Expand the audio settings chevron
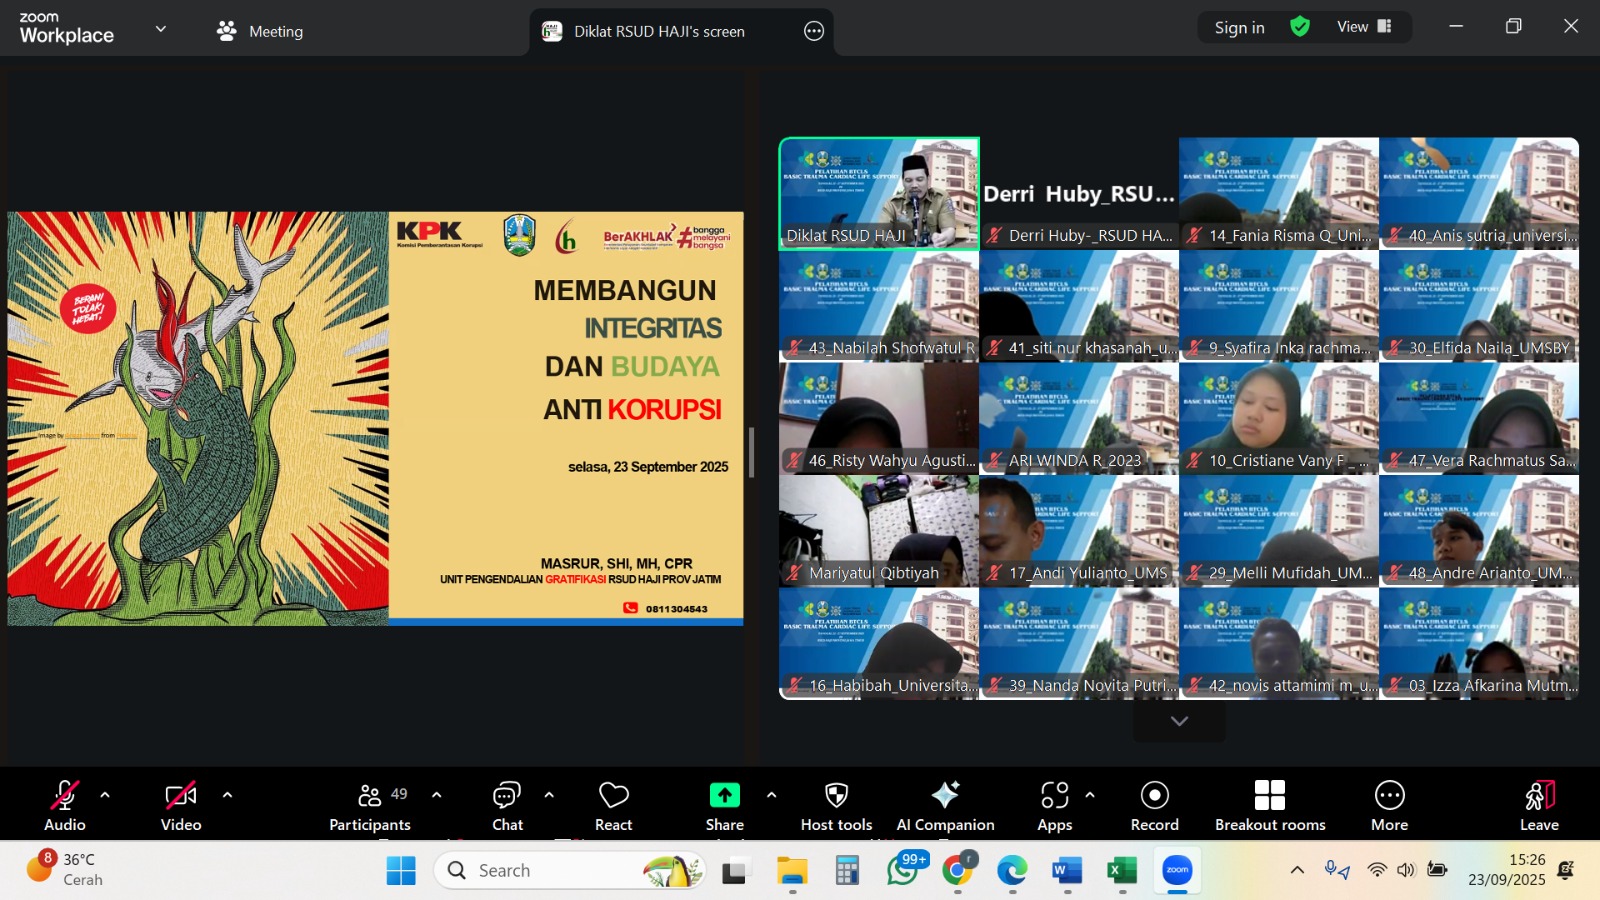 [103, 796]
